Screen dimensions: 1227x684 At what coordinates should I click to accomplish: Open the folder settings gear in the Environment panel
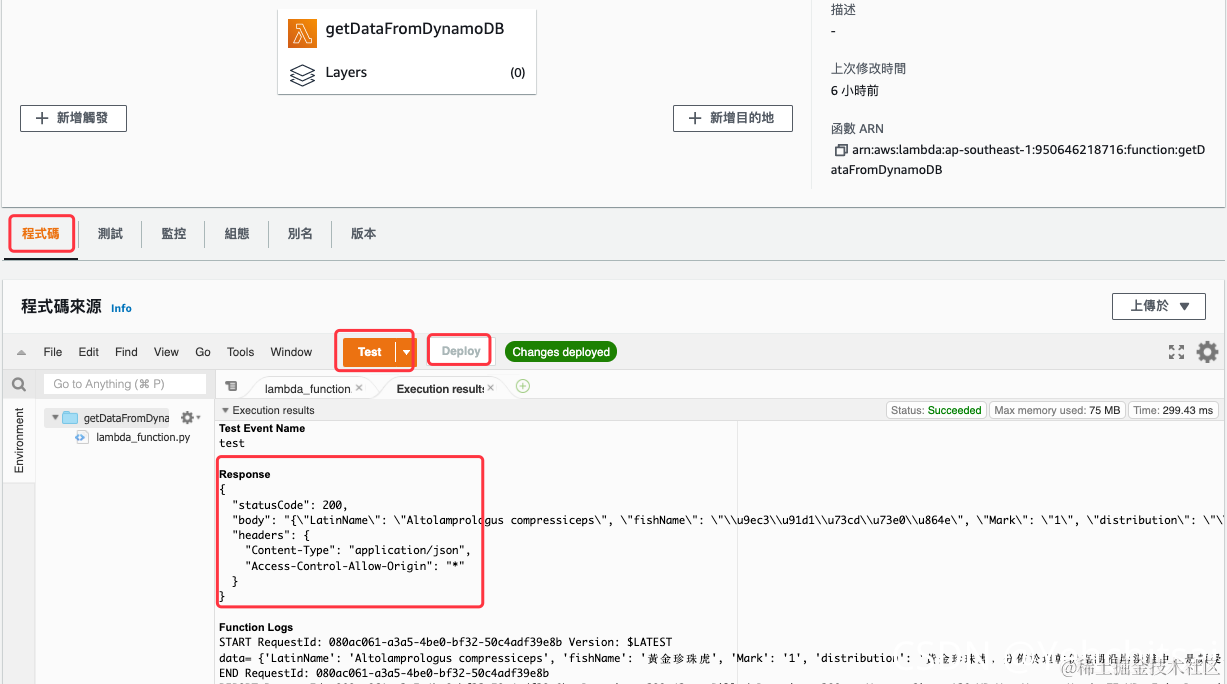(189, 418)
